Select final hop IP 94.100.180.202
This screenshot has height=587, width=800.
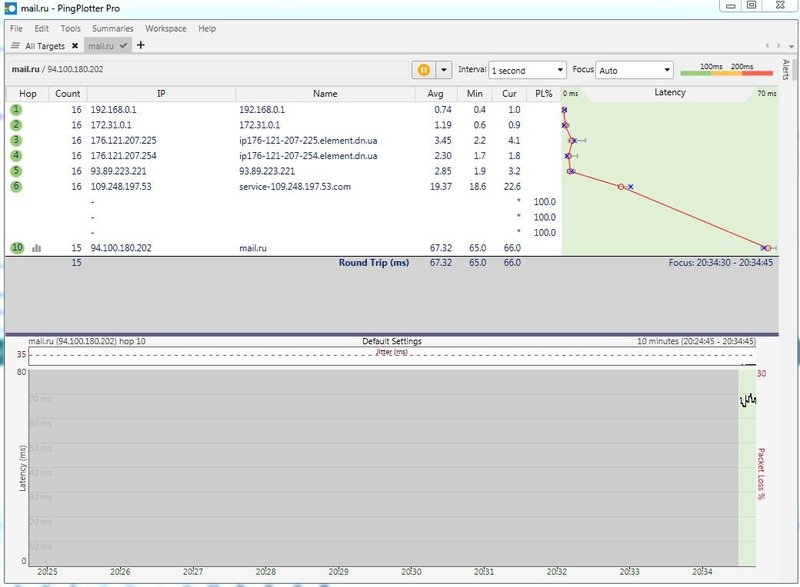[121, 248]
